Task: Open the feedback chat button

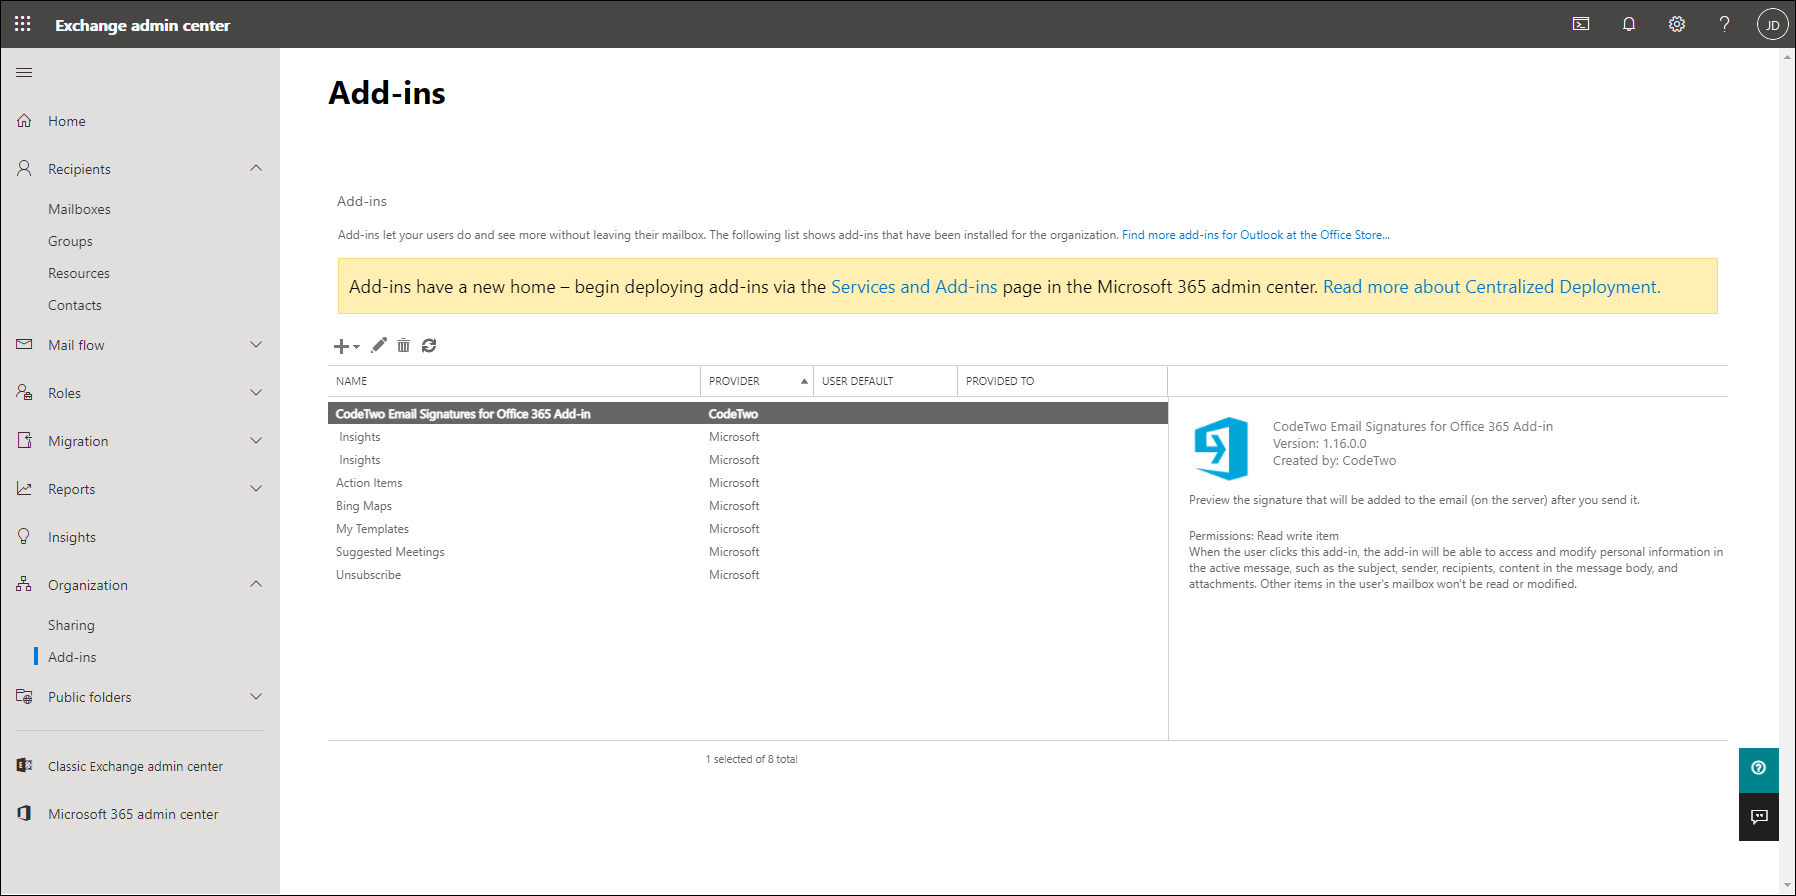Action: pos(1758,817)
